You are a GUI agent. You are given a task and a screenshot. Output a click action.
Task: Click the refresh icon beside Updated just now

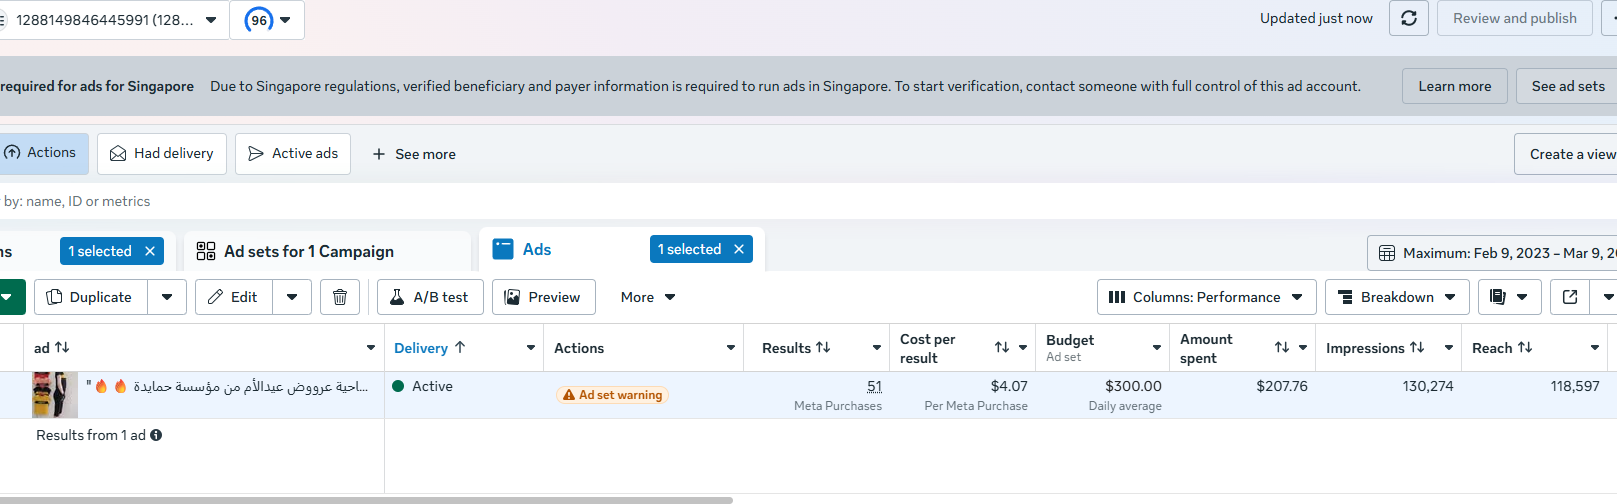tap(1408, 19)
